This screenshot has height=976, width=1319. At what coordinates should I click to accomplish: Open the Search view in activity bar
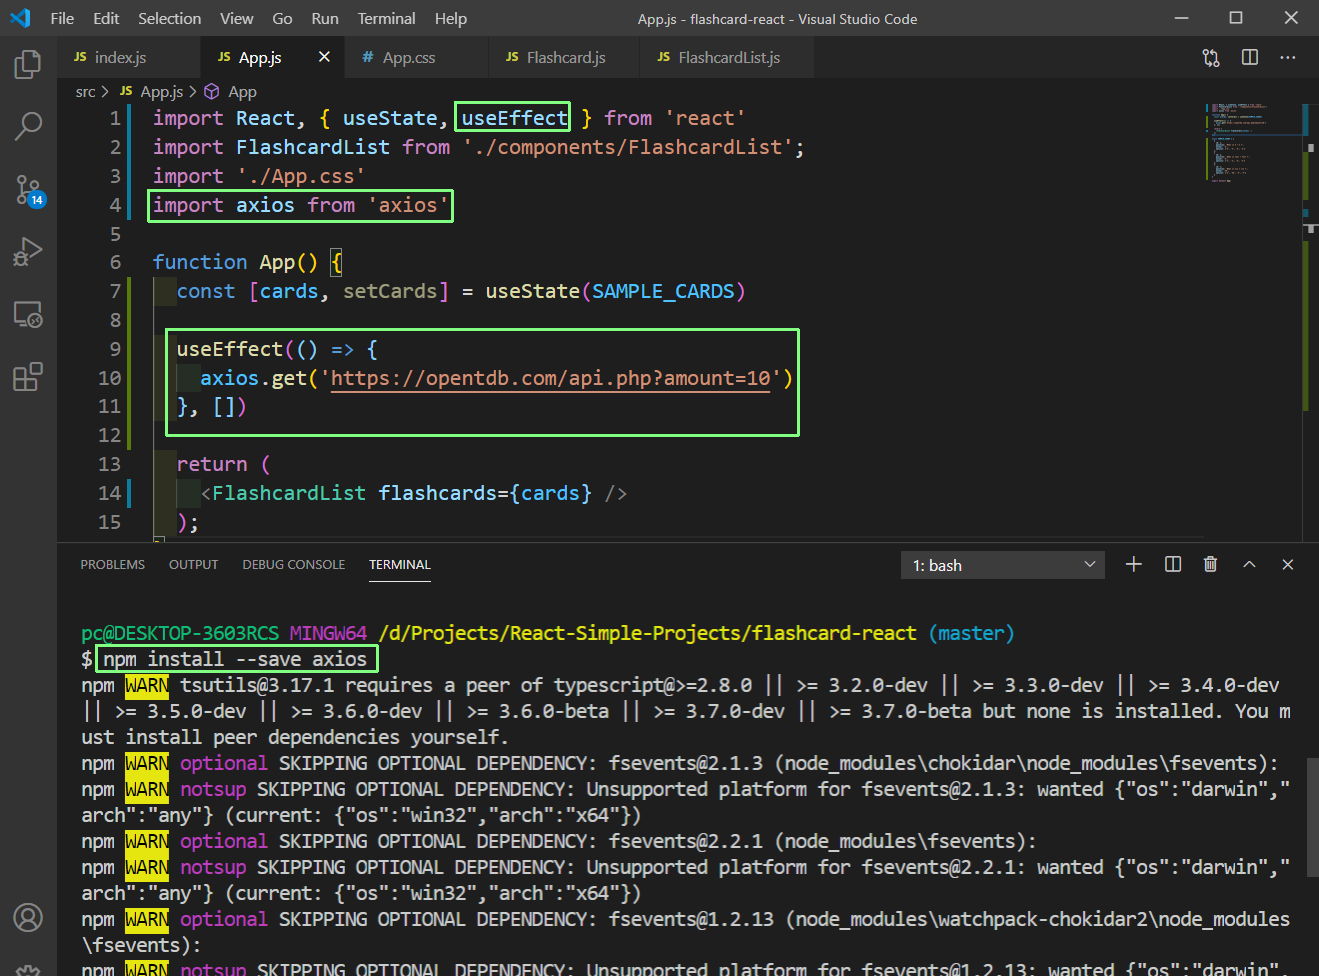point(28,126)
